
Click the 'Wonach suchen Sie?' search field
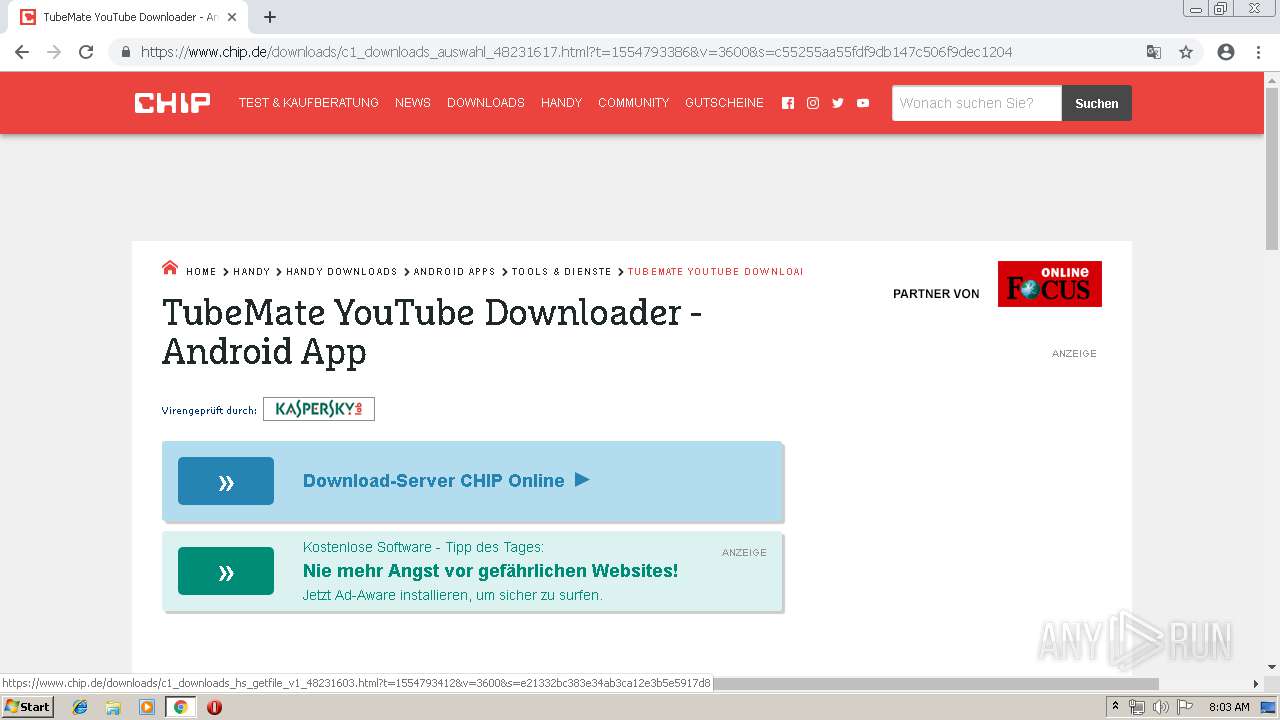click(977, 103)
